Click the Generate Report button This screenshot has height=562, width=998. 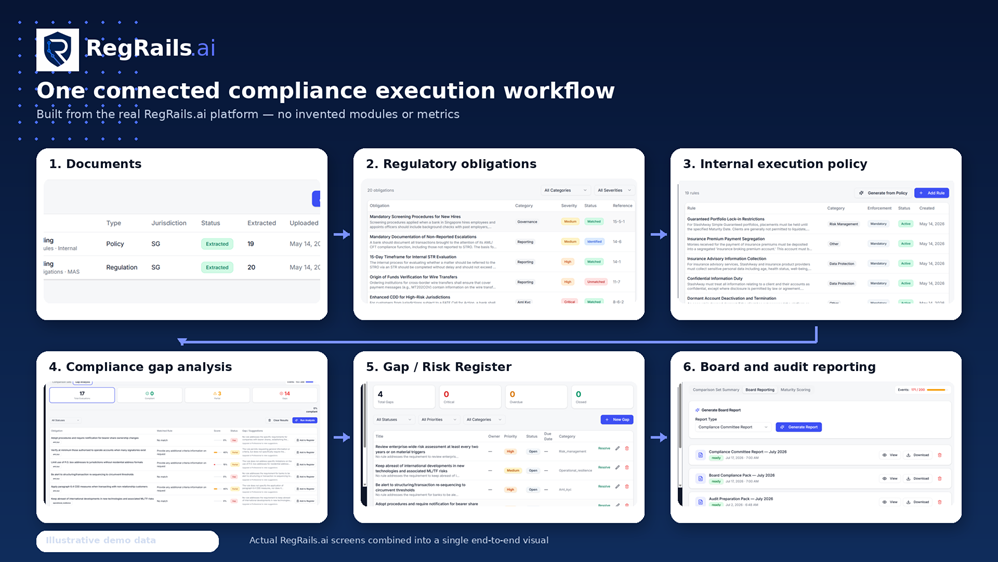coord(799,427)
